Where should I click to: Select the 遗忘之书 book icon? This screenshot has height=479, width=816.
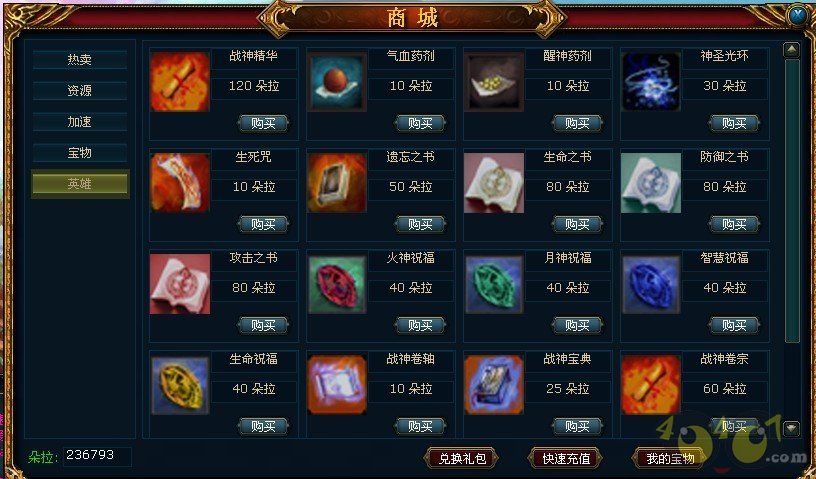pyautogui.click(x=337, y=183)
